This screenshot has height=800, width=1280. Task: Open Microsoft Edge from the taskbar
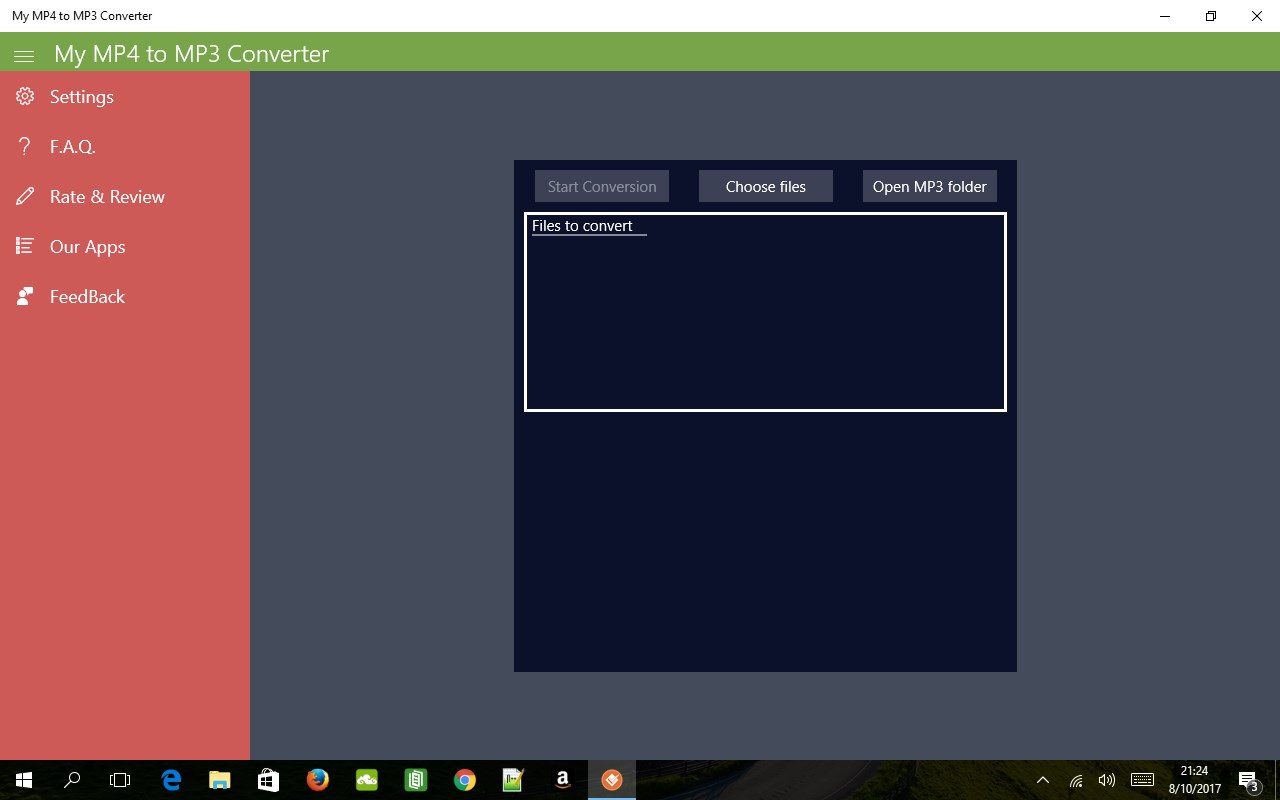[x=170, y=780]
